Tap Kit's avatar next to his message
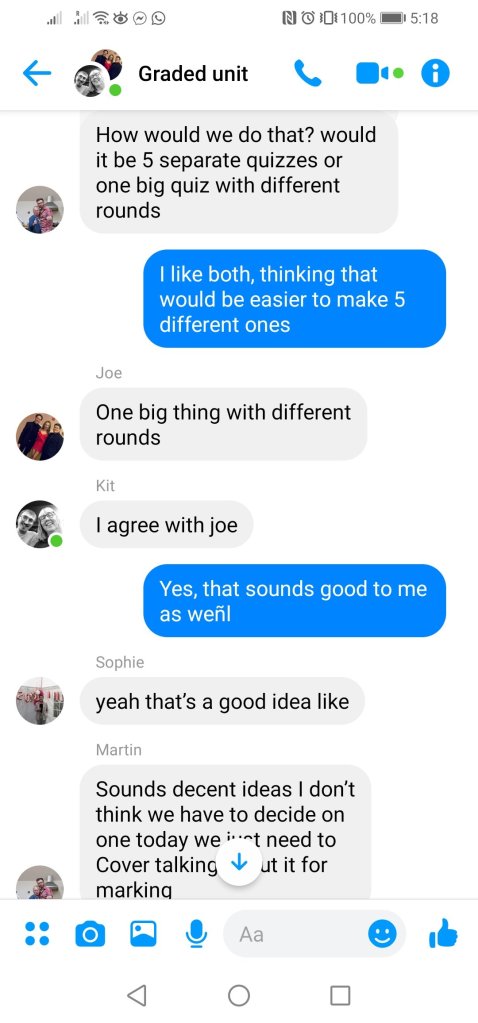This screenshot has width=478, height=1023. pyautogui.click(x=40, y=524)
